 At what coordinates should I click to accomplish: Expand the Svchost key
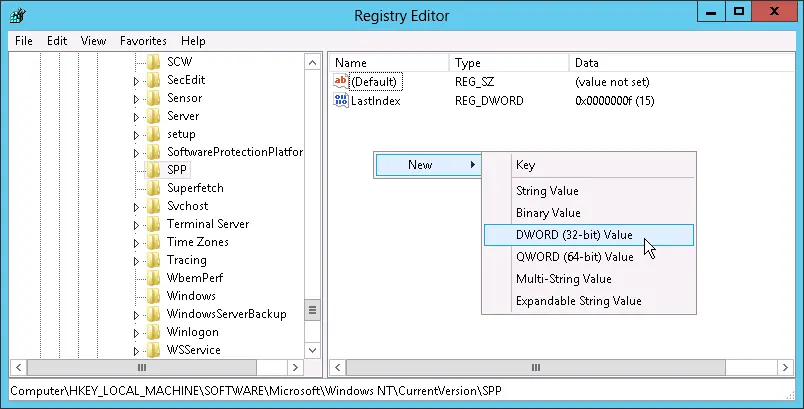pyautogui.click(x=136, y=207)
